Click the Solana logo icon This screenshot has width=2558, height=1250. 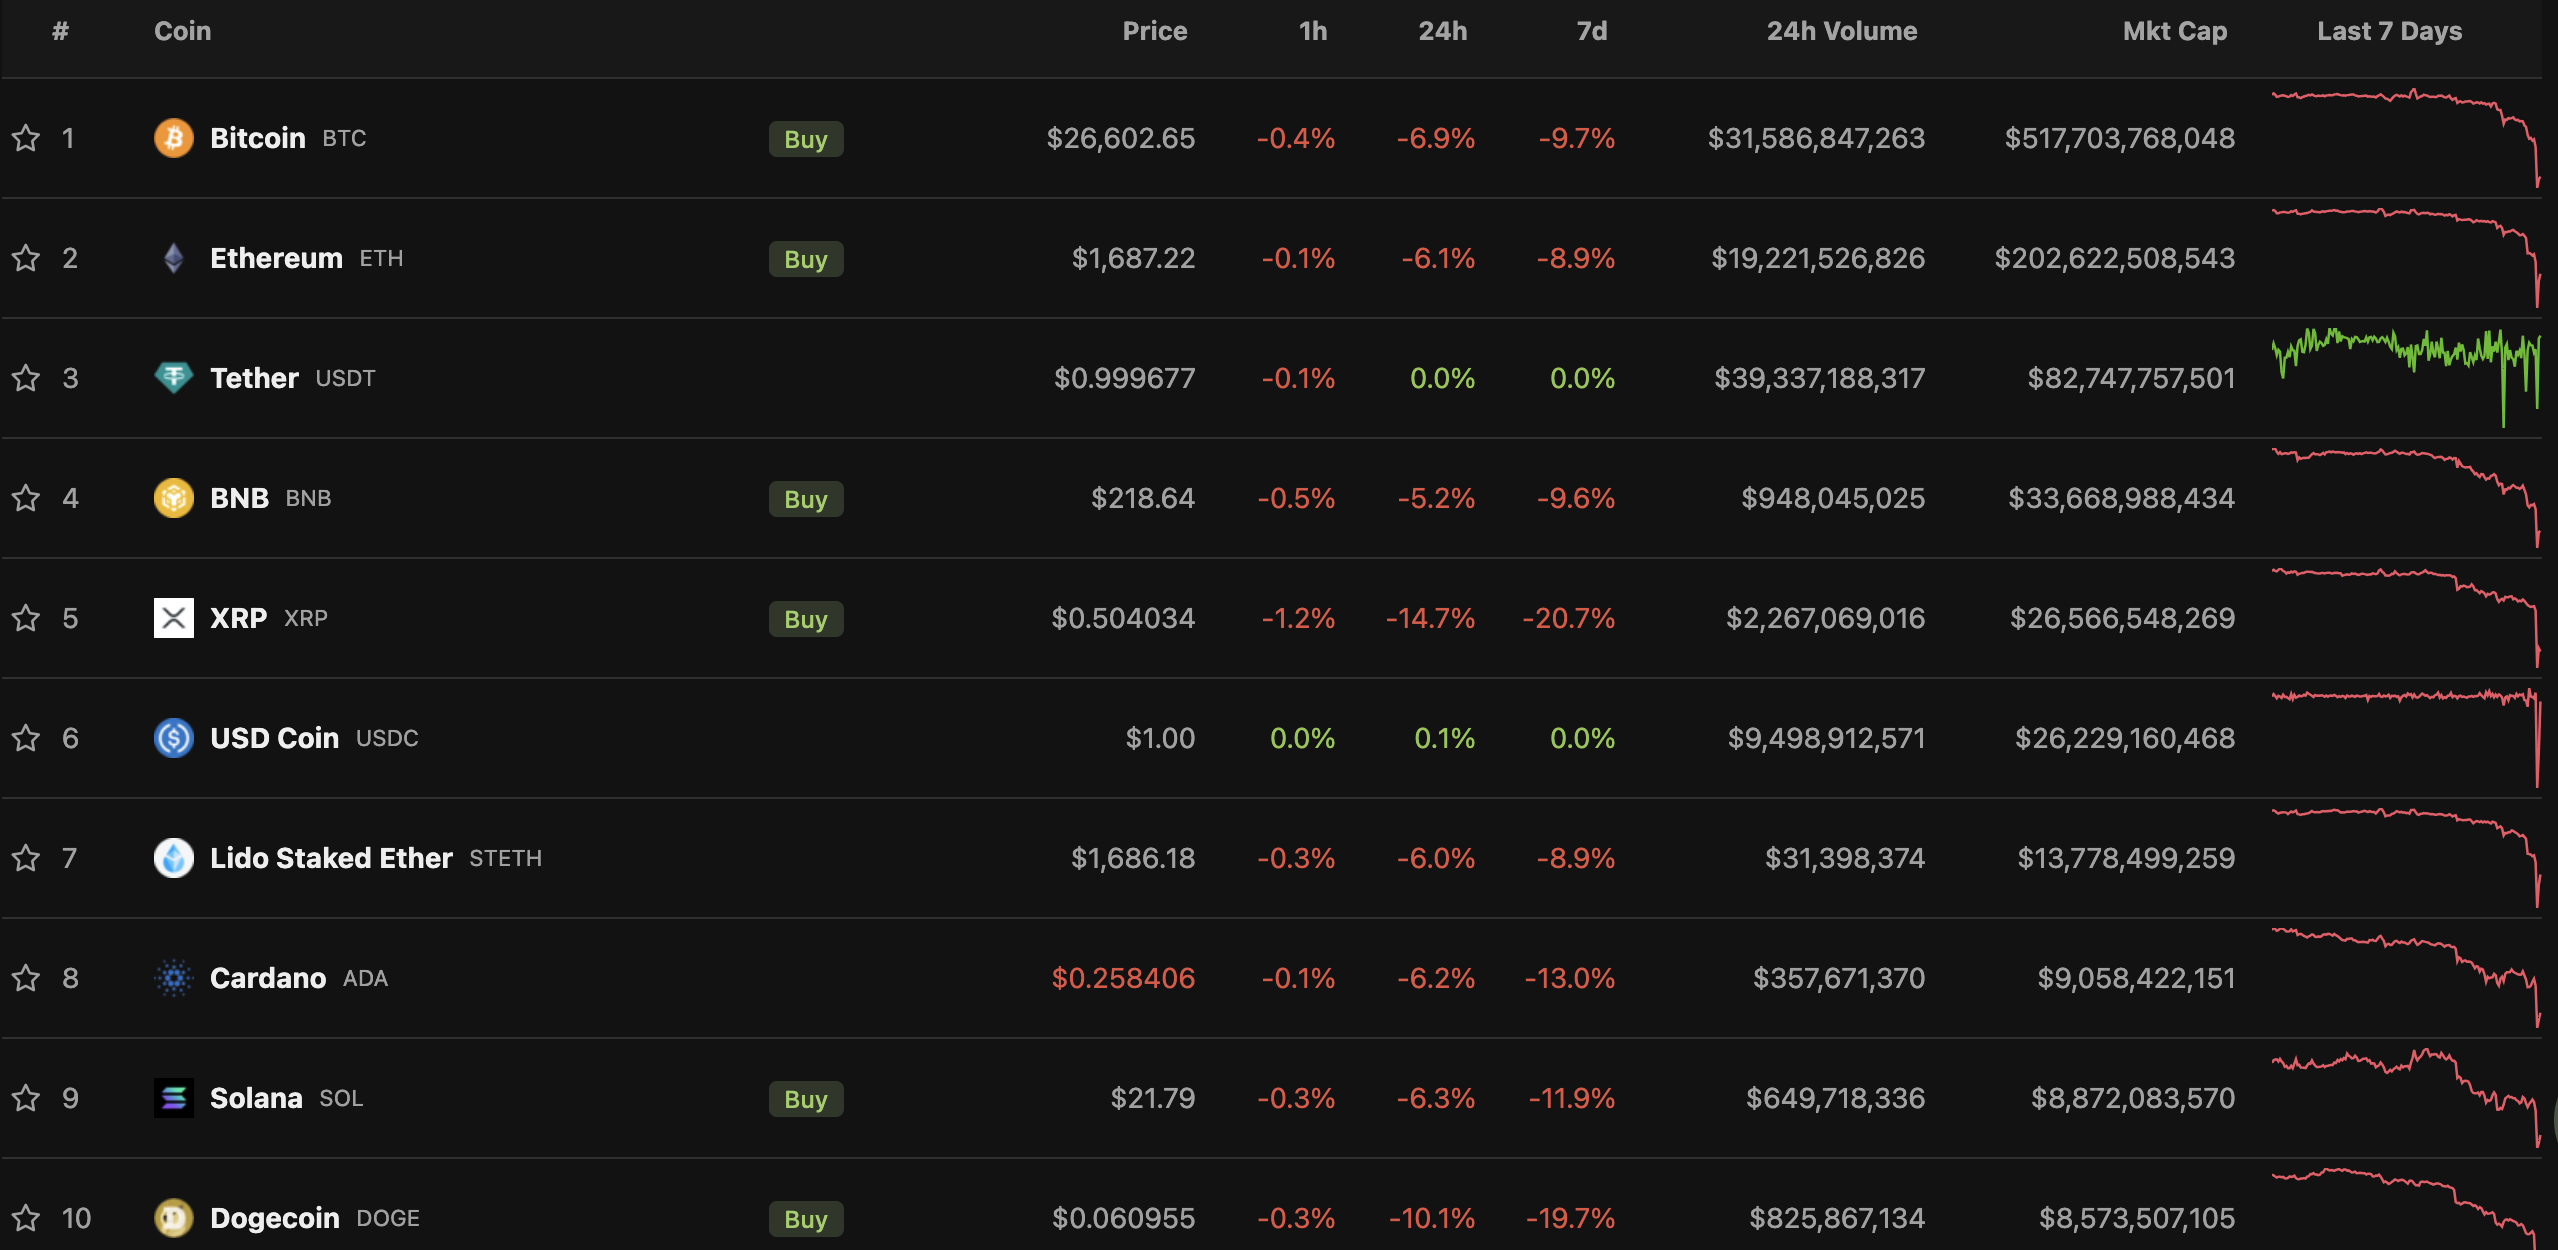[x=173, y=1098]
